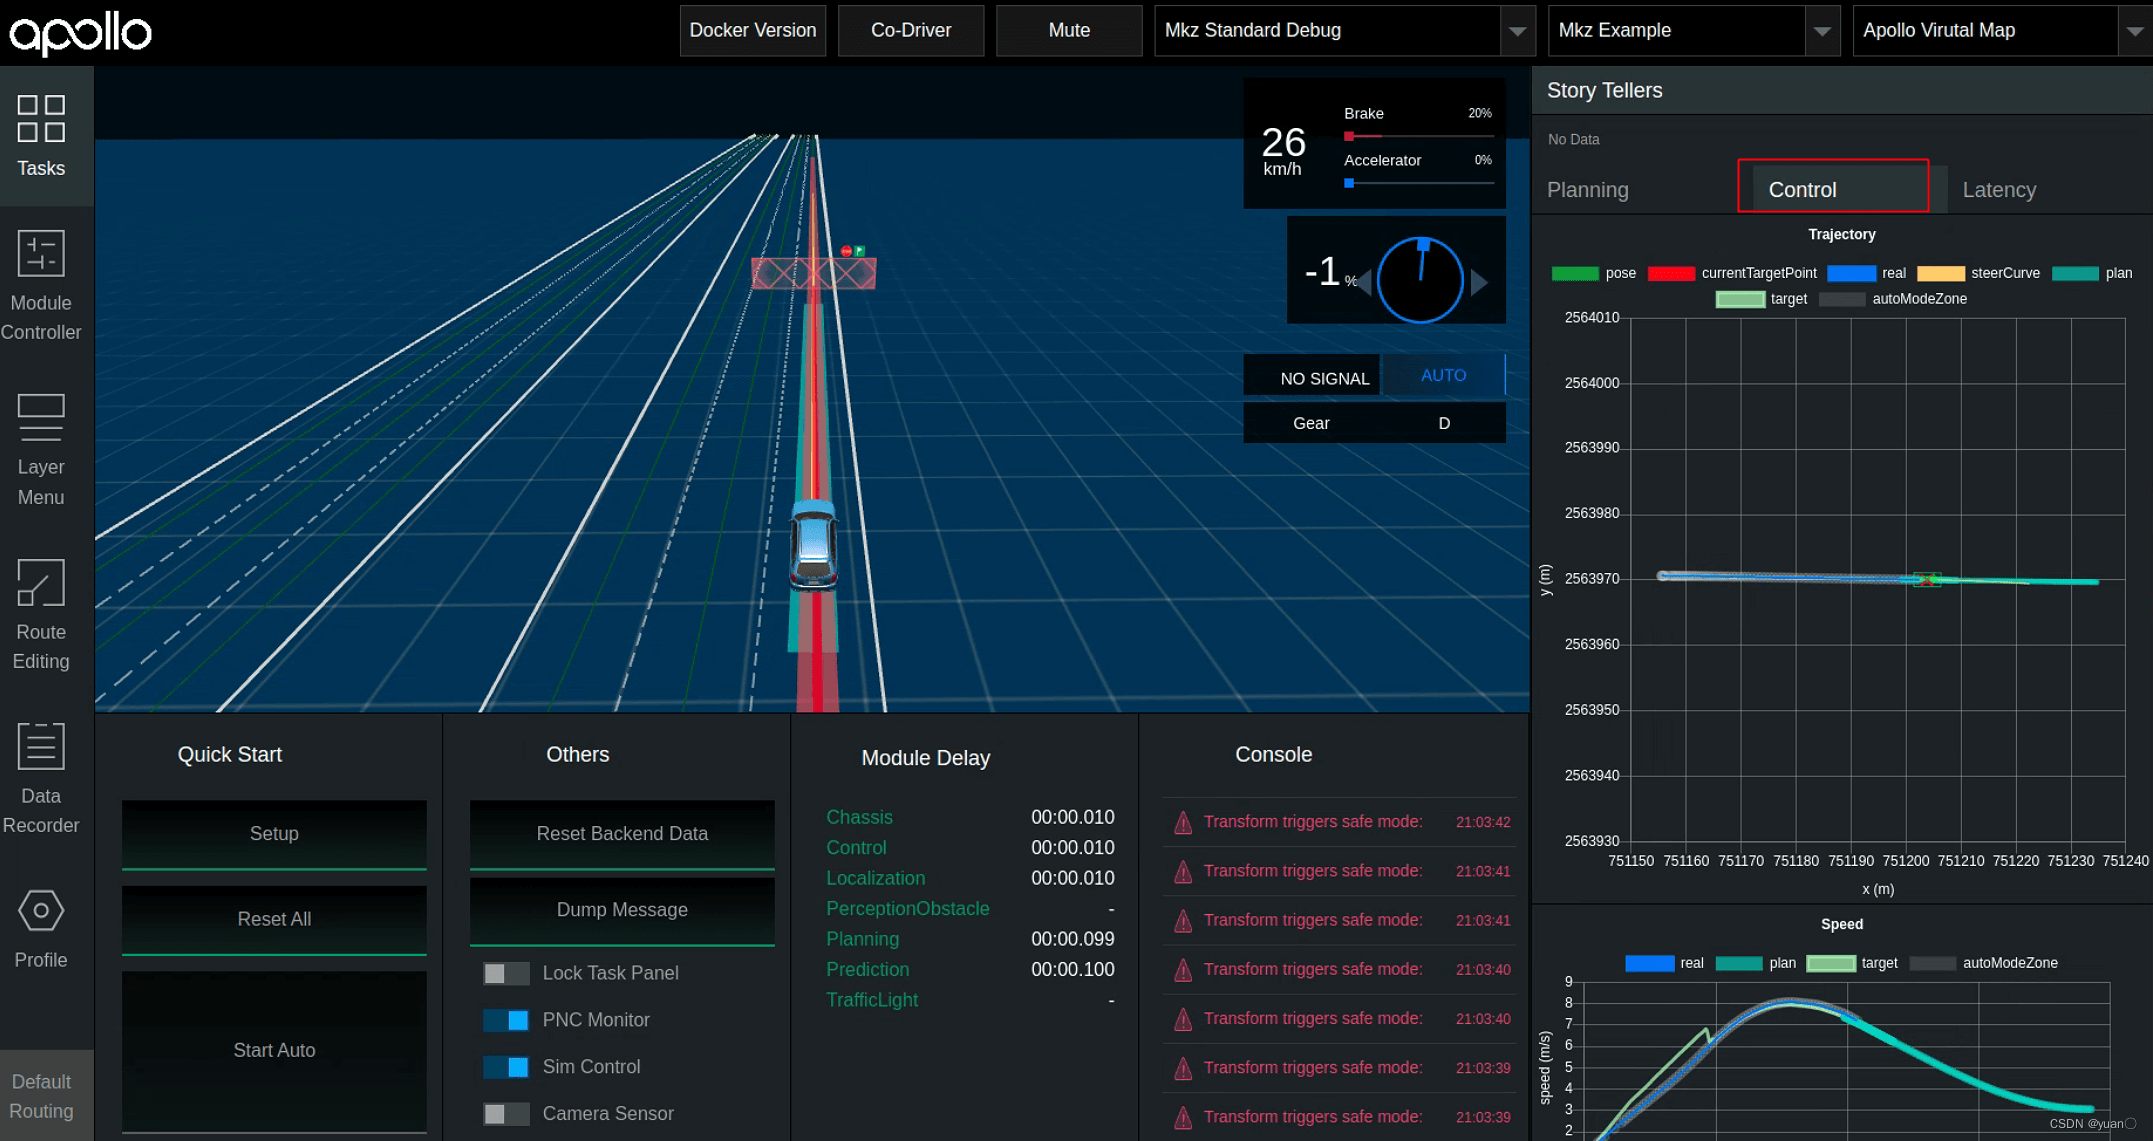
Task: Select the Route Editing icon
Action: (x=41, y=583)
